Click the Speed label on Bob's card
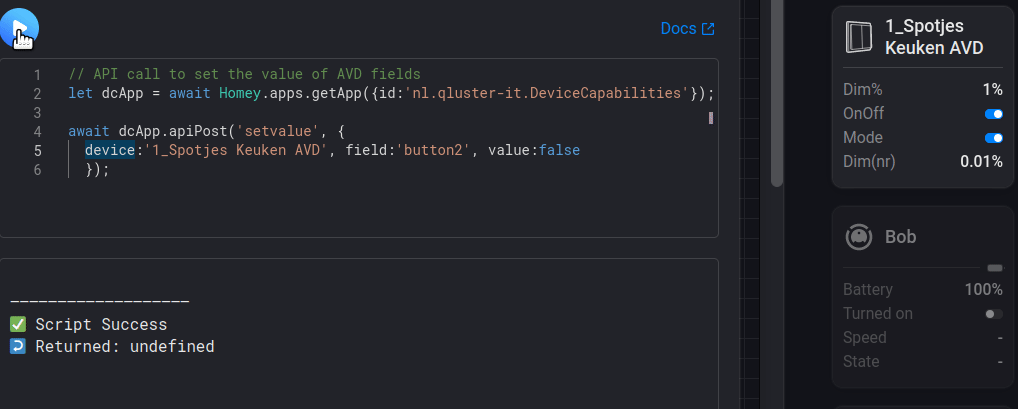1018x409 pixels. (x=865, y=338)
